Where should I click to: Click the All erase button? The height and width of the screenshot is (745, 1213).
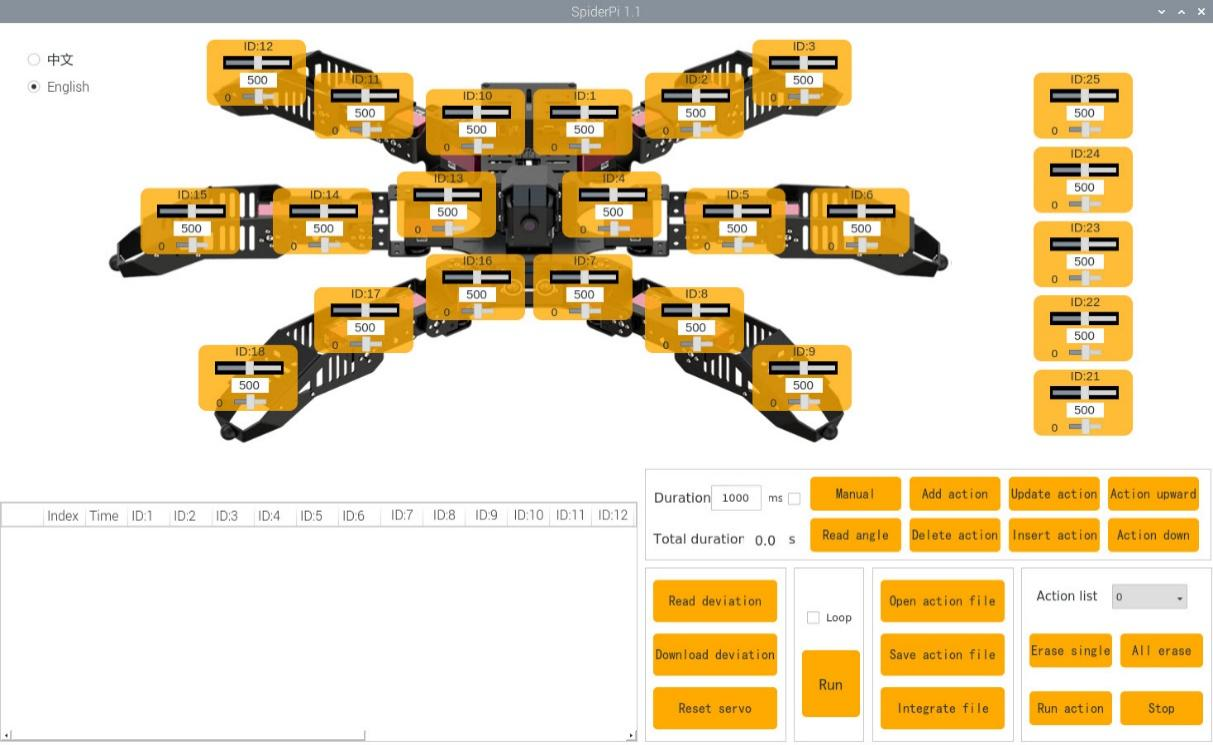point(1161,650)
